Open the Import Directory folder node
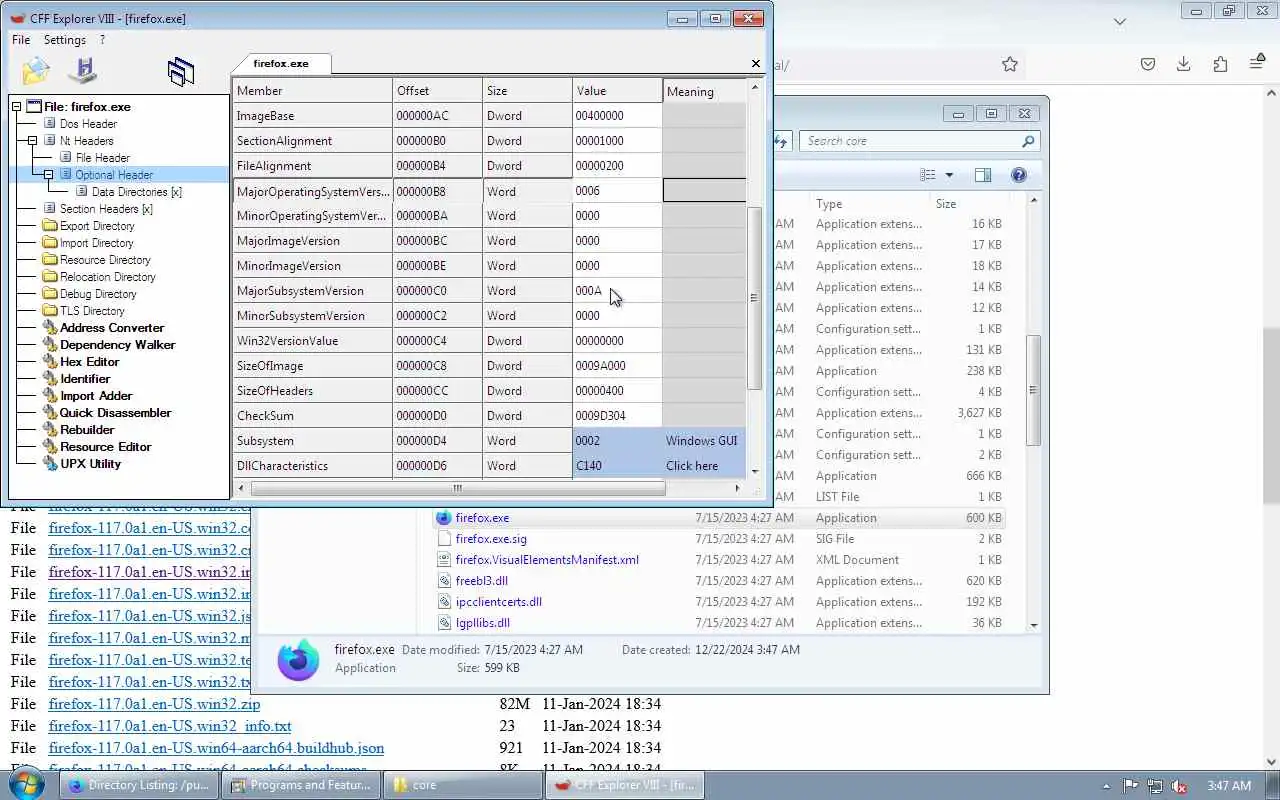Image resolution: width=1280 pixels, height=800 pixels. pyautogui.click(x=97, y=243)
